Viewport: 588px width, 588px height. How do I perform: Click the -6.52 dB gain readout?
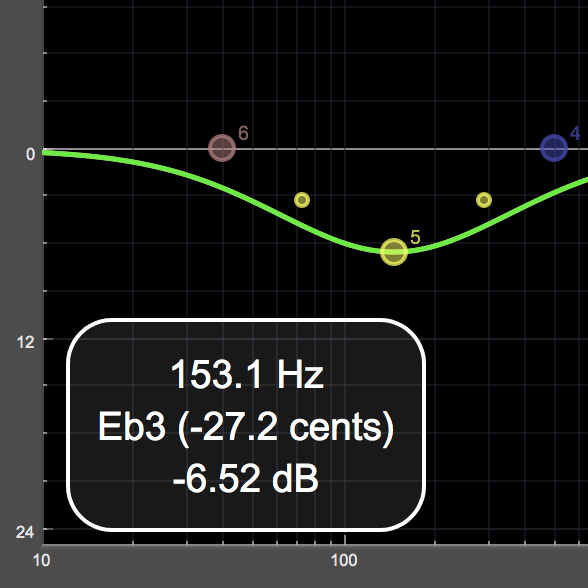click(246, 479)
